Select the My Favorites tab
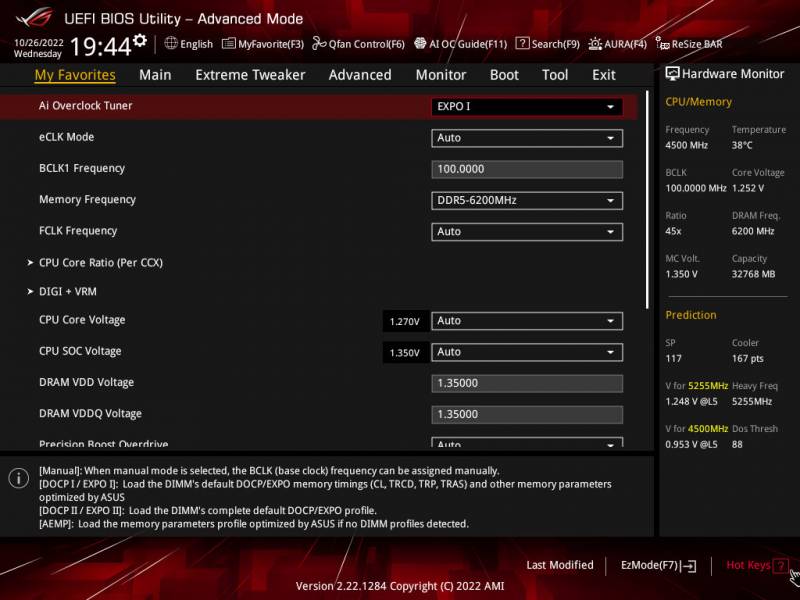Image resolution: width=800 pixels, height=600 pixels. 75,75
